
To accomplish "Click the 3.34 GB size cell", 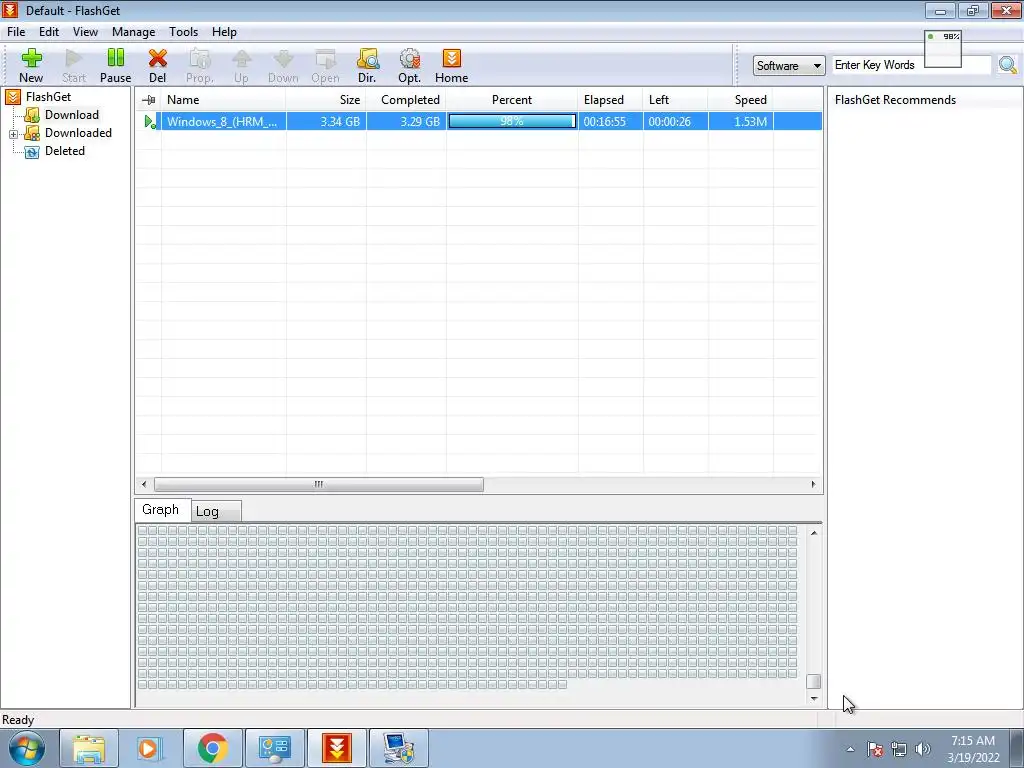I will tap(326, 121).
